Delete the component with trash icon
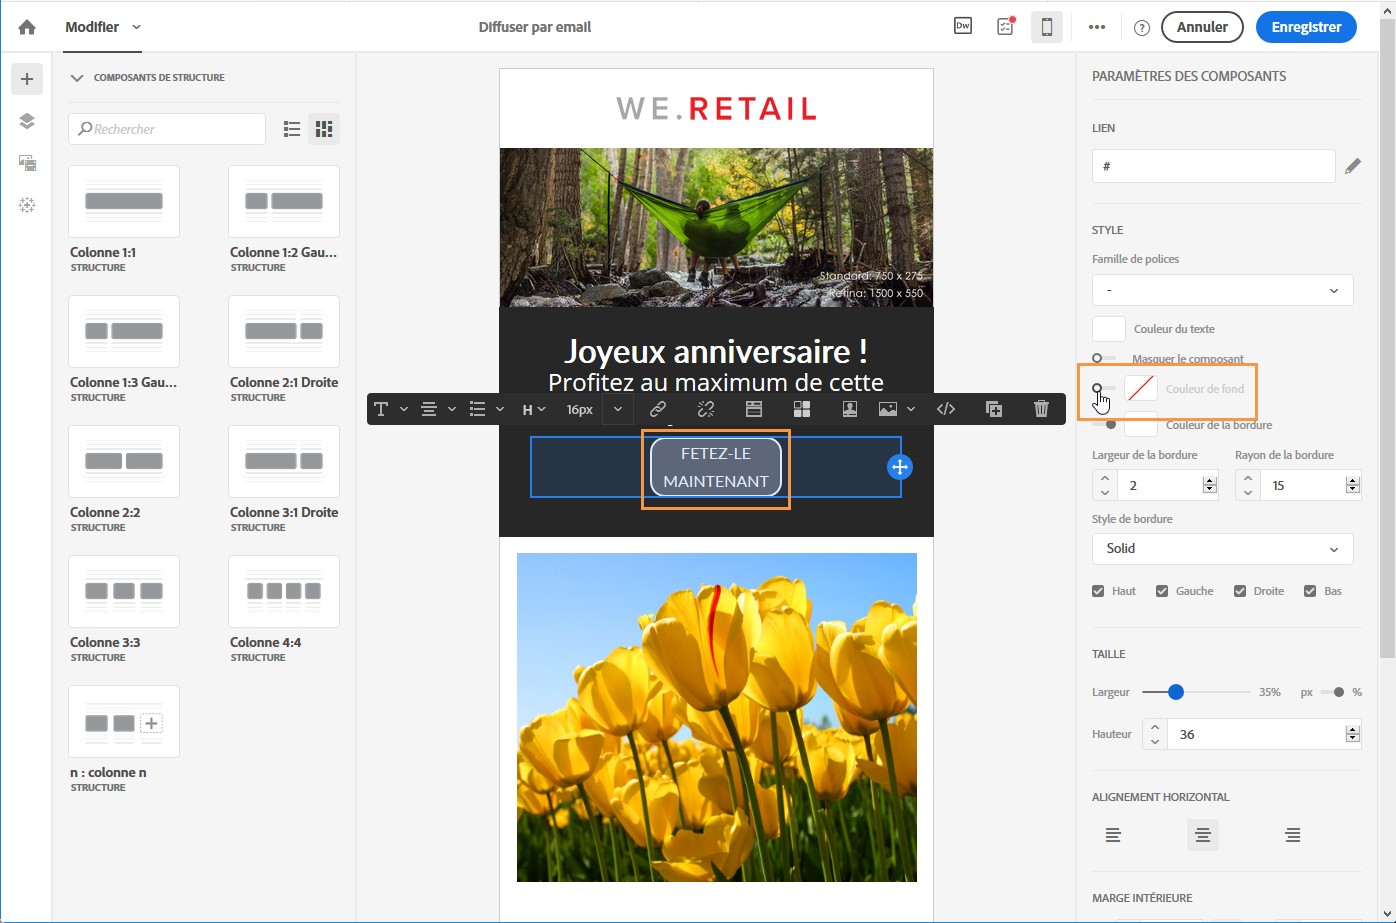 point(1041,409)
